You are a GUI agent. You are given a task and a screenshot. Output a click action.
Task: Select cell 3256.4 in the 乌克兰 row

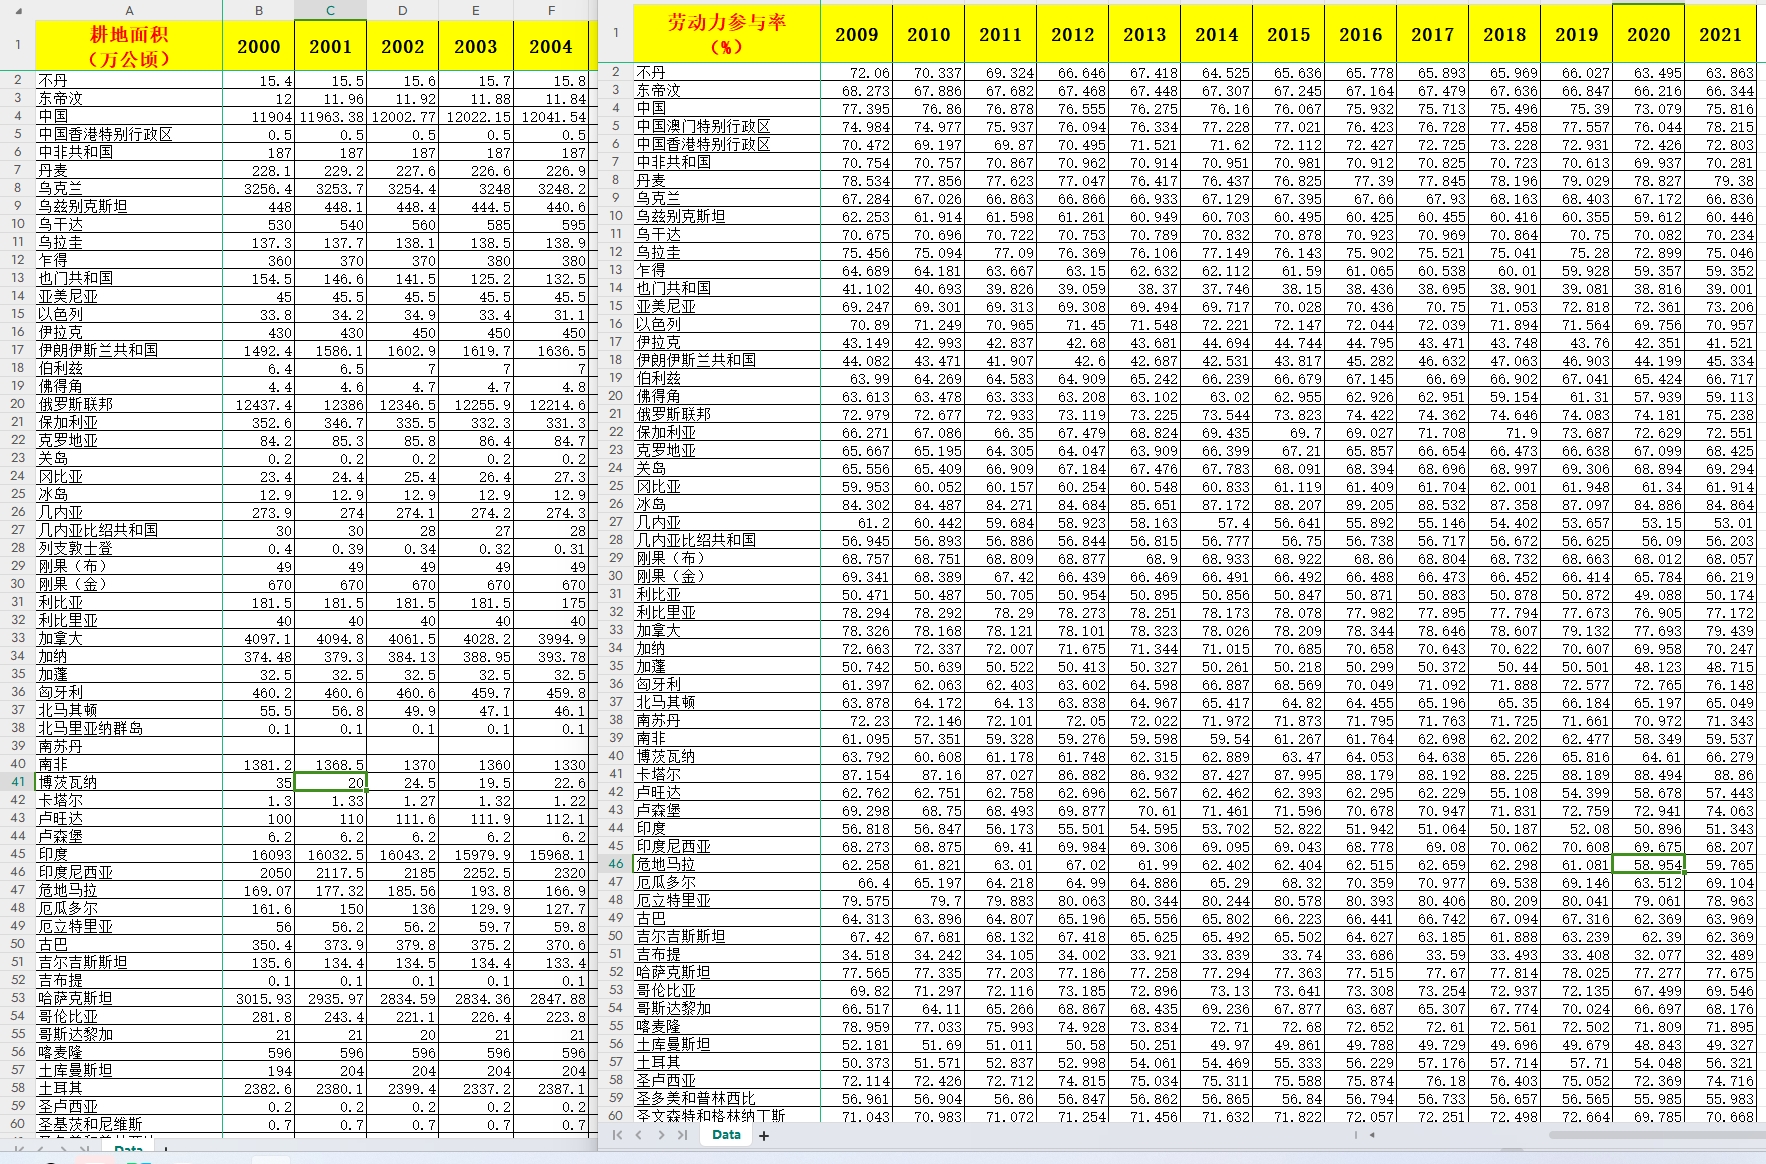click(259, 188)
